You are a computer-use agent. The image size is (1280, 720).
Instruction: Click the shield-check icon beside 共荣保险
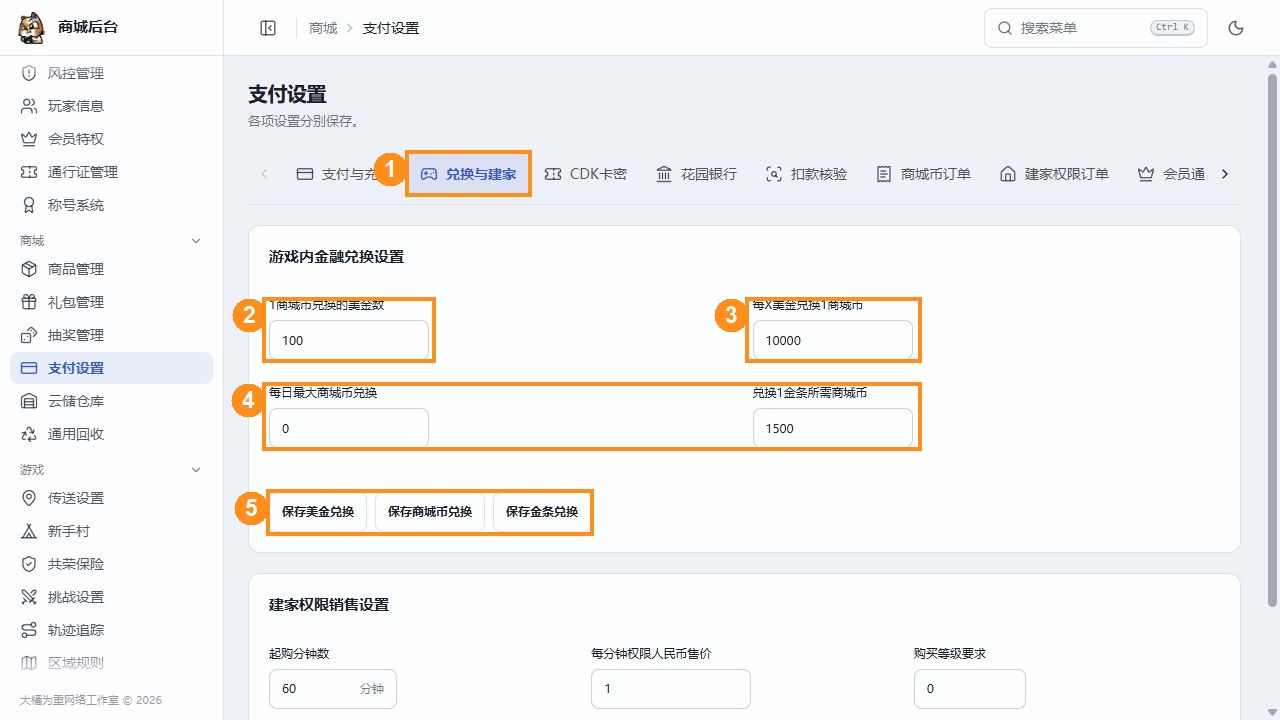29,564
